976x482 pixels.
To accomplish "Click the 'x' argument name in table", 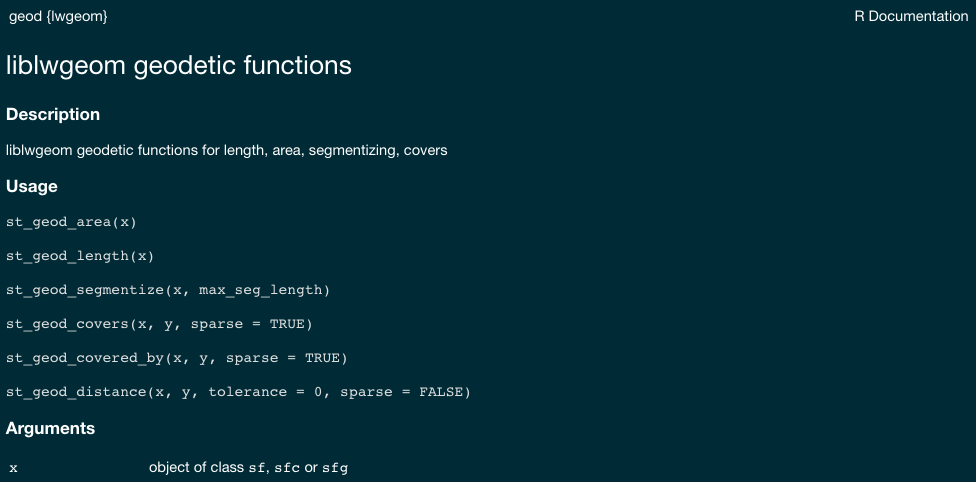I will coord(14,468).
